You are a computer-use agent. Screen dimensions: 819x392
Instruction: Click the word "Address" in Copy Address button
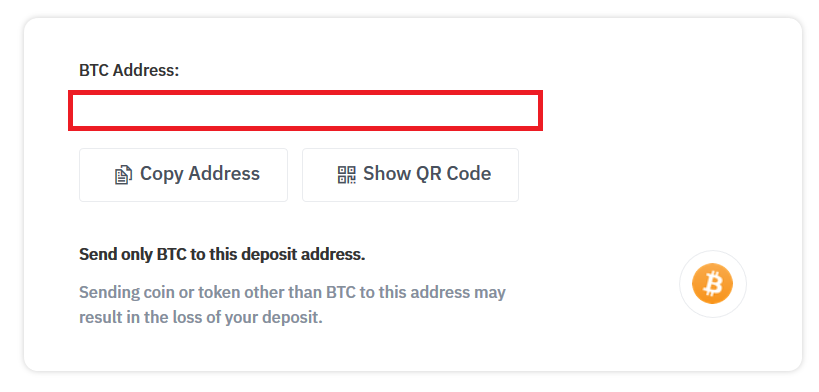click(224, 174)
